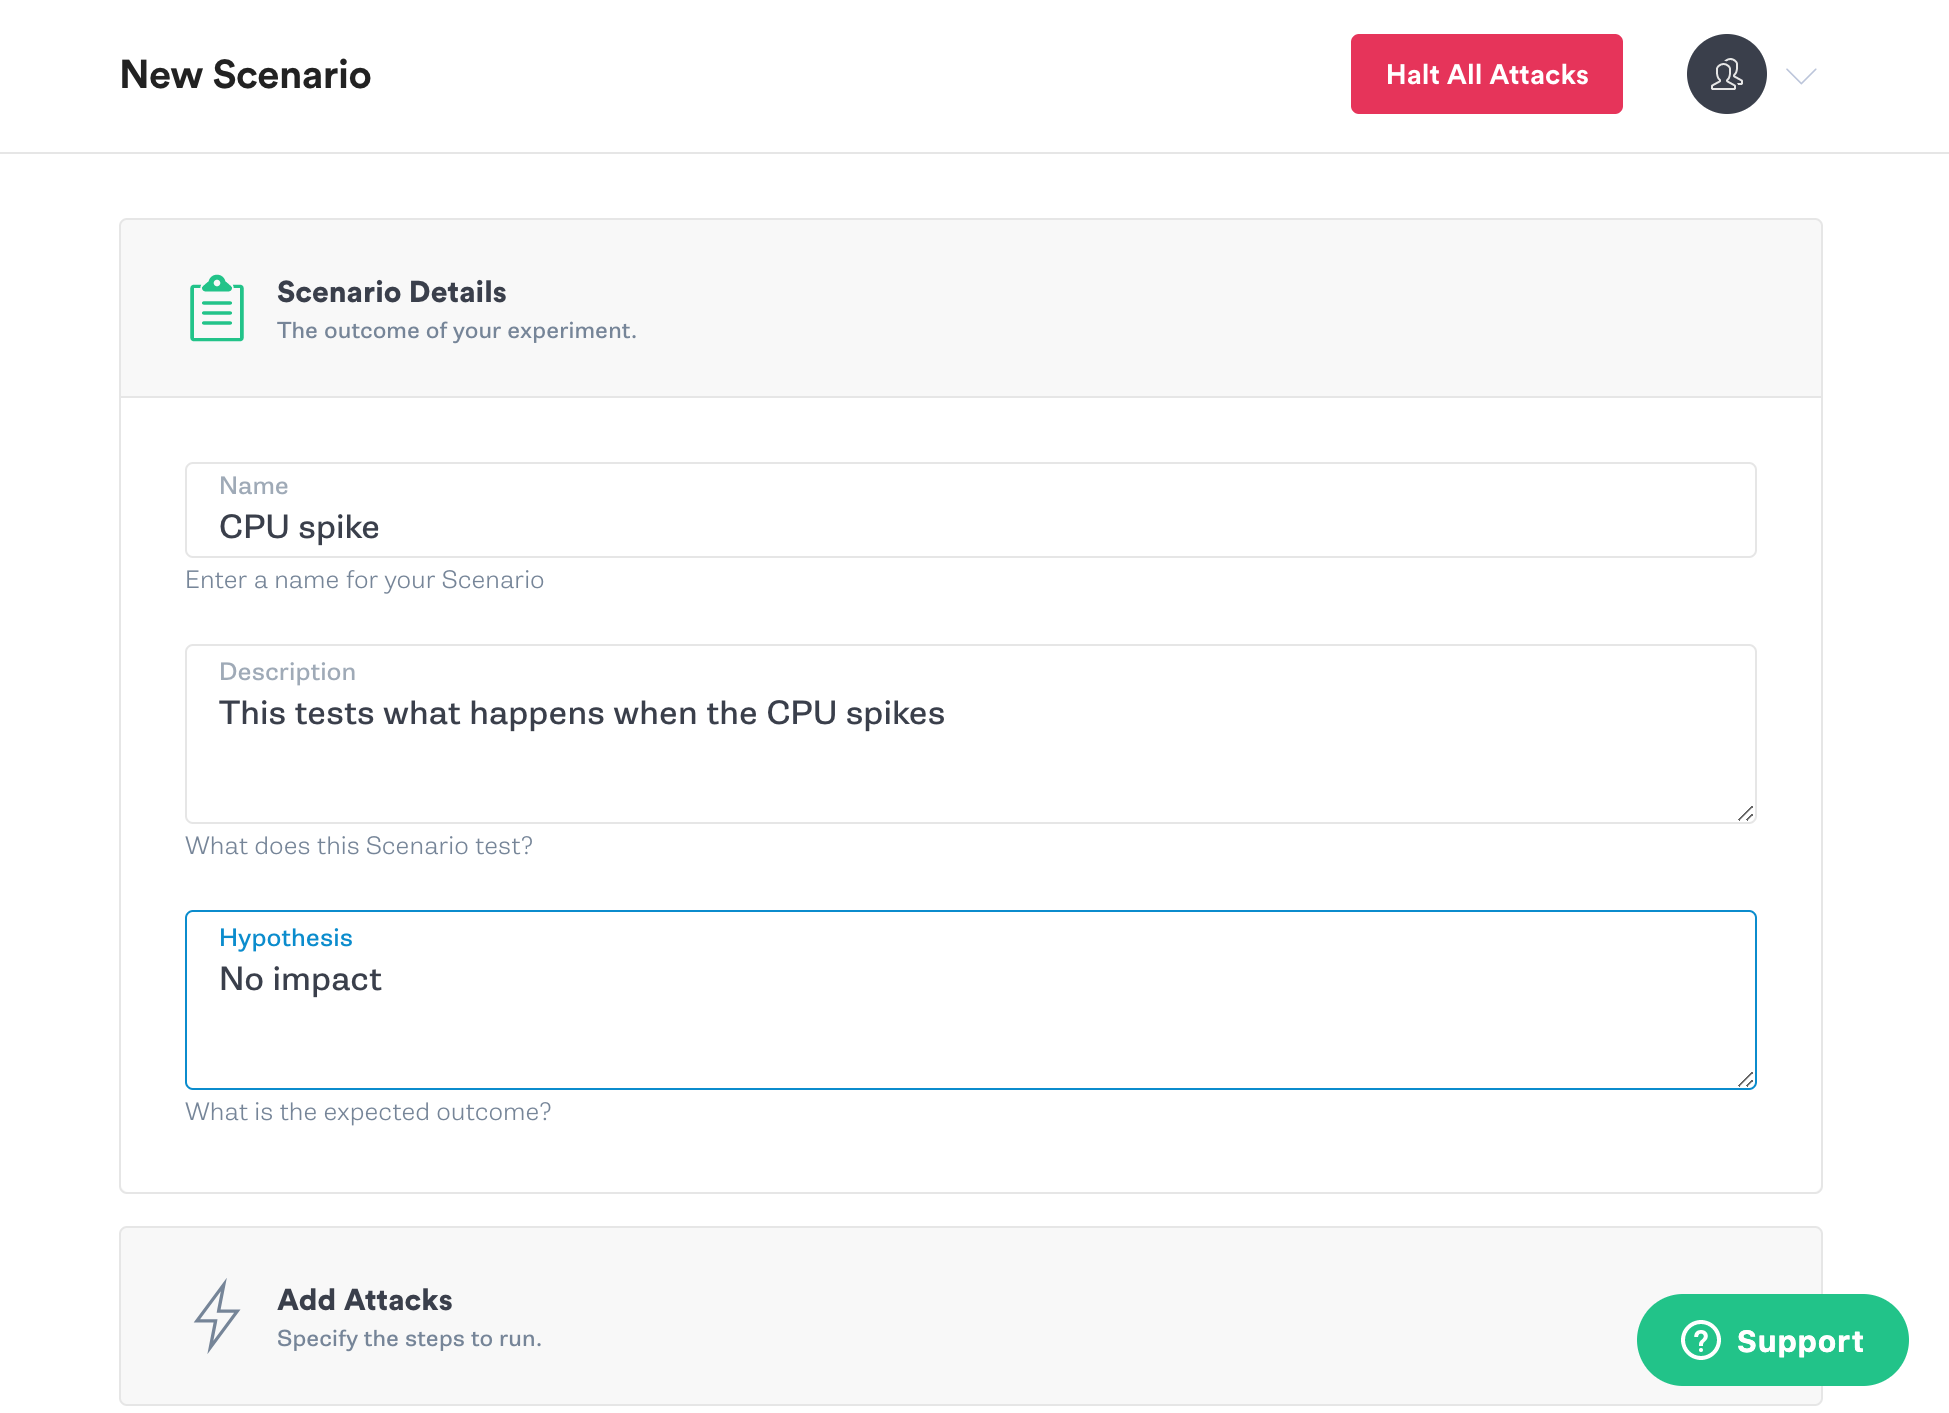Click the Hypothesis field label
The height and width of the screenshot is (1413, 1949).
click(285, 938)
